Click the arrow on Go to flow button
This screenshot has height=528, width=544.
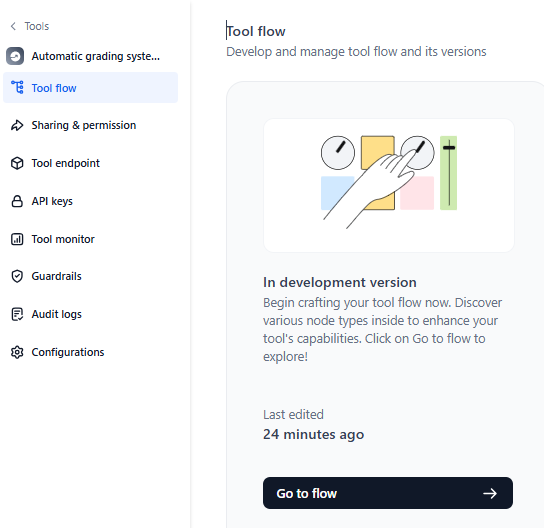click(x=490, y=493)
